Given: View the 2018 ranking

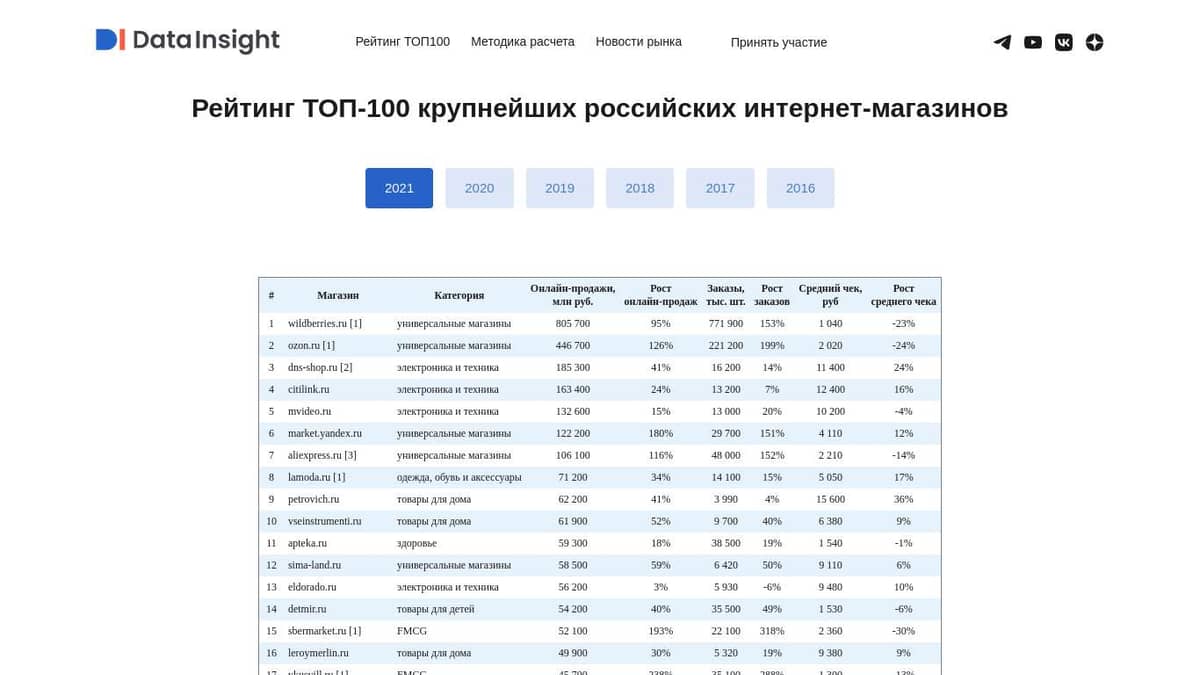Looking at the screenshot, I should point(639,188).
